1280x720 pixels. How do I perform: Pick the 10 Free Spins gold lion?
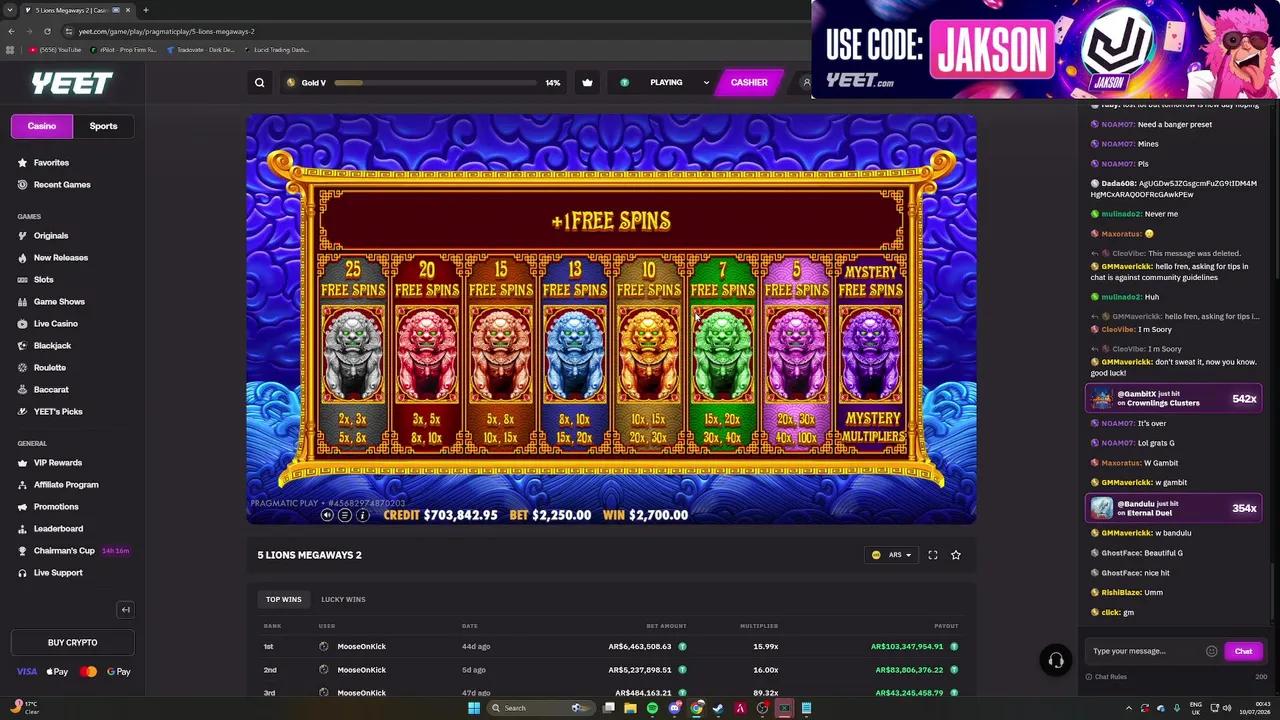coord(649,355)
